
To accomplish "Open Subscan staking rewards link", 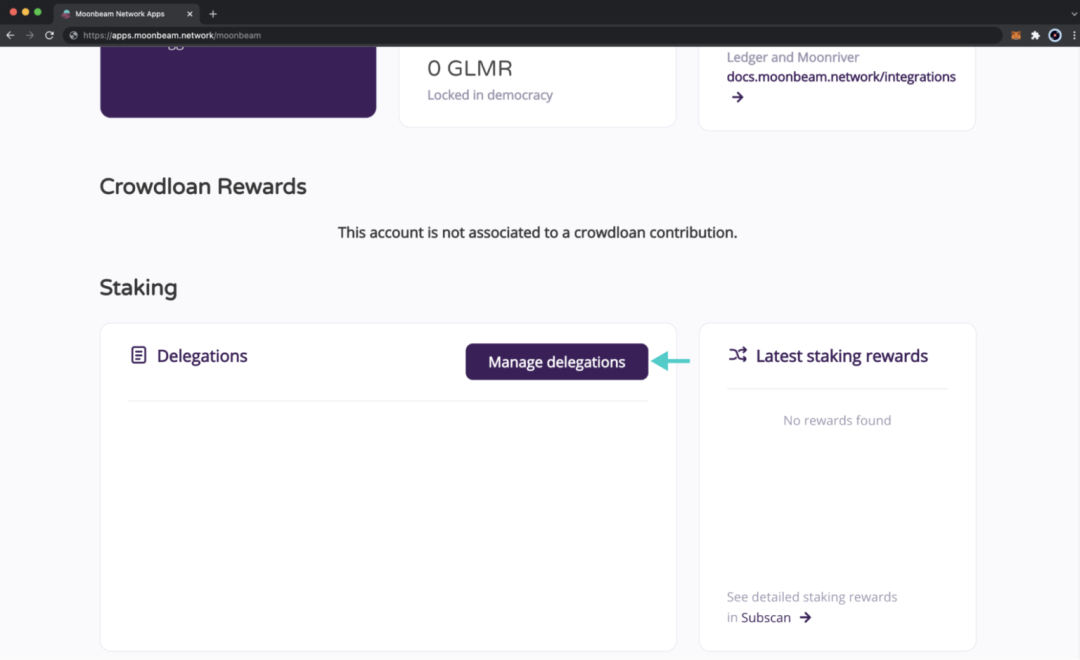I will coord(765,617).
